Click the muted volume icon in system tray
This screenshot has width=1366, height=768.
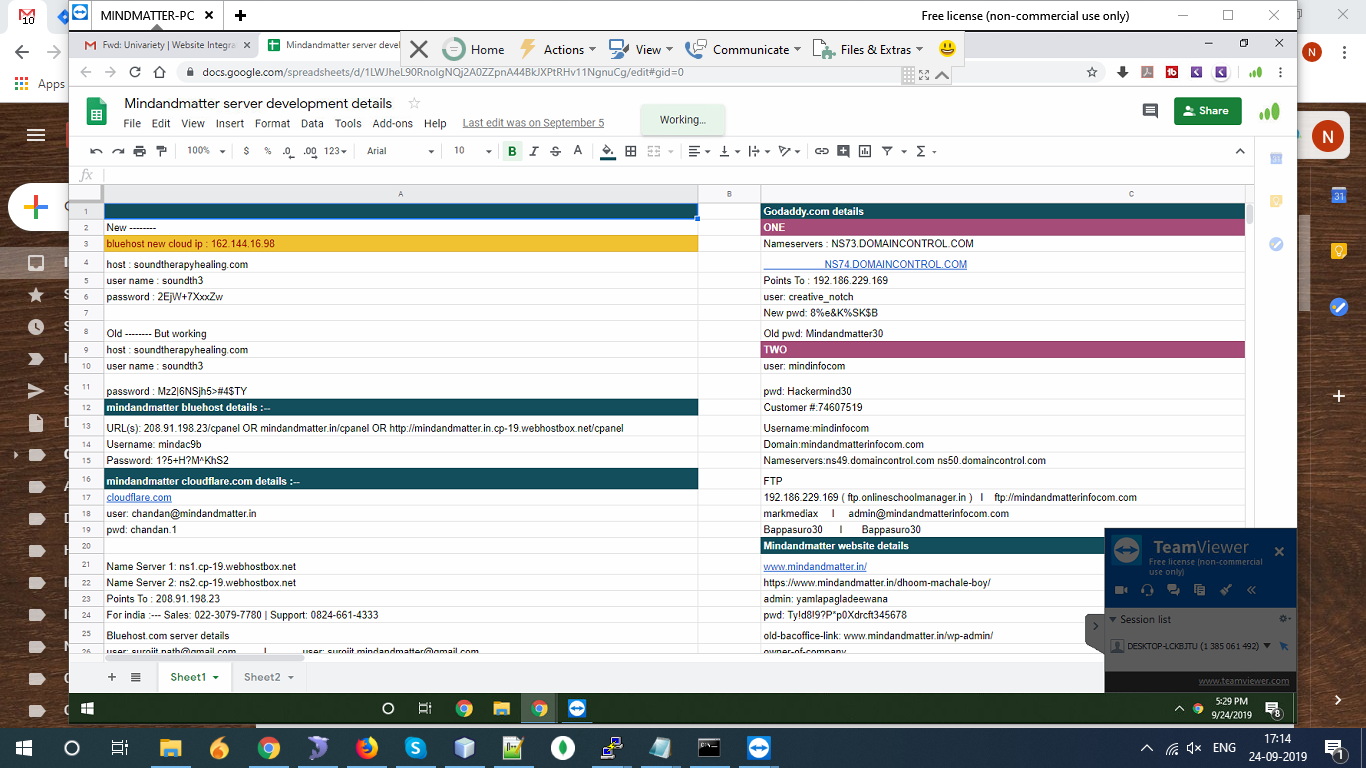coord(1193,748)
